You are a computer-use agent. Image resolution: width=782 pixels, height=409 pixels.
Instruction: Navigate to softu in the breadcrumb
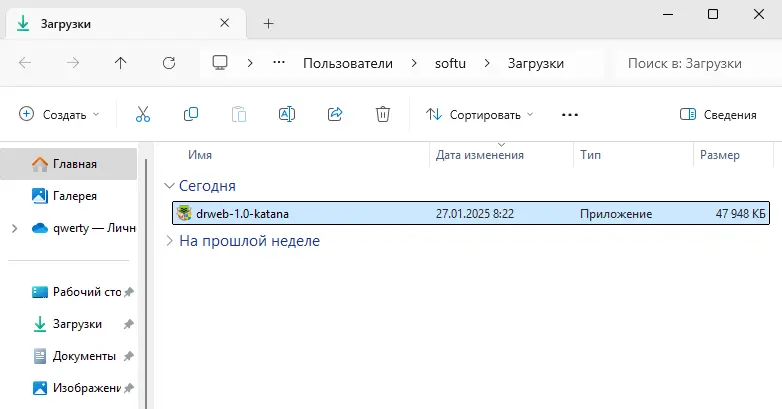(x=450, y=63)
